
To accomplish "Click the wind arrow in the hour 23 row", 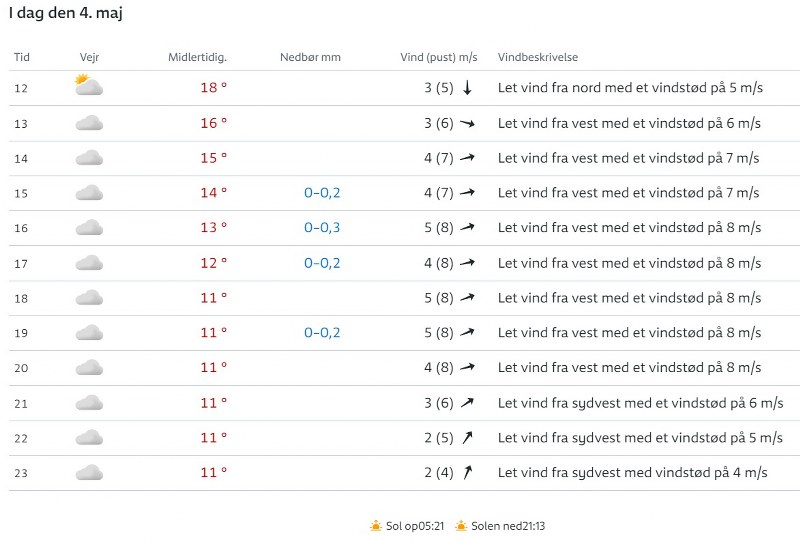I will [x=467, y=473].
